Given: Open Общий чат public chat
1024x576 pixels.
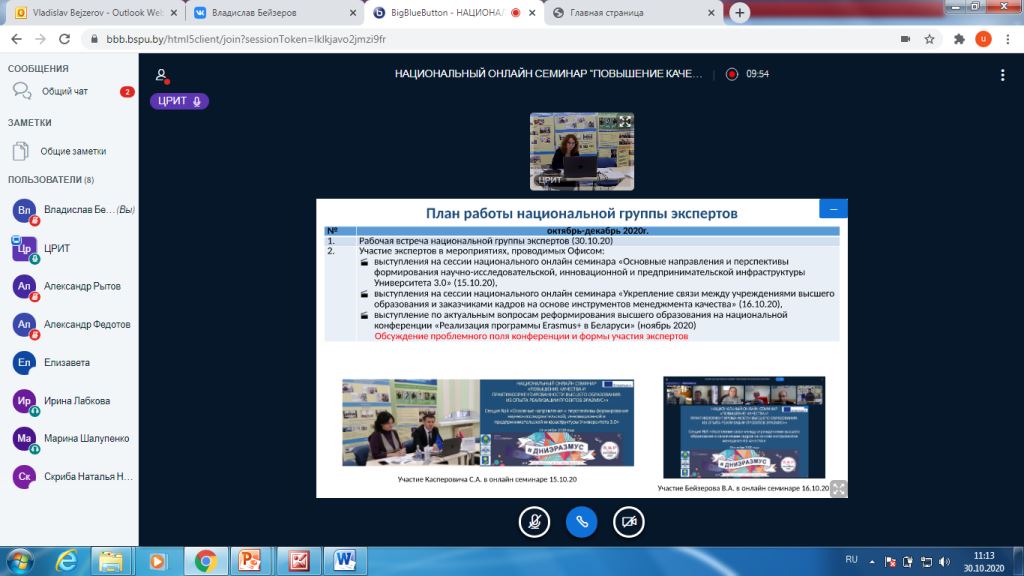Looking at the screenshot, I should click(x=65, y=91).
